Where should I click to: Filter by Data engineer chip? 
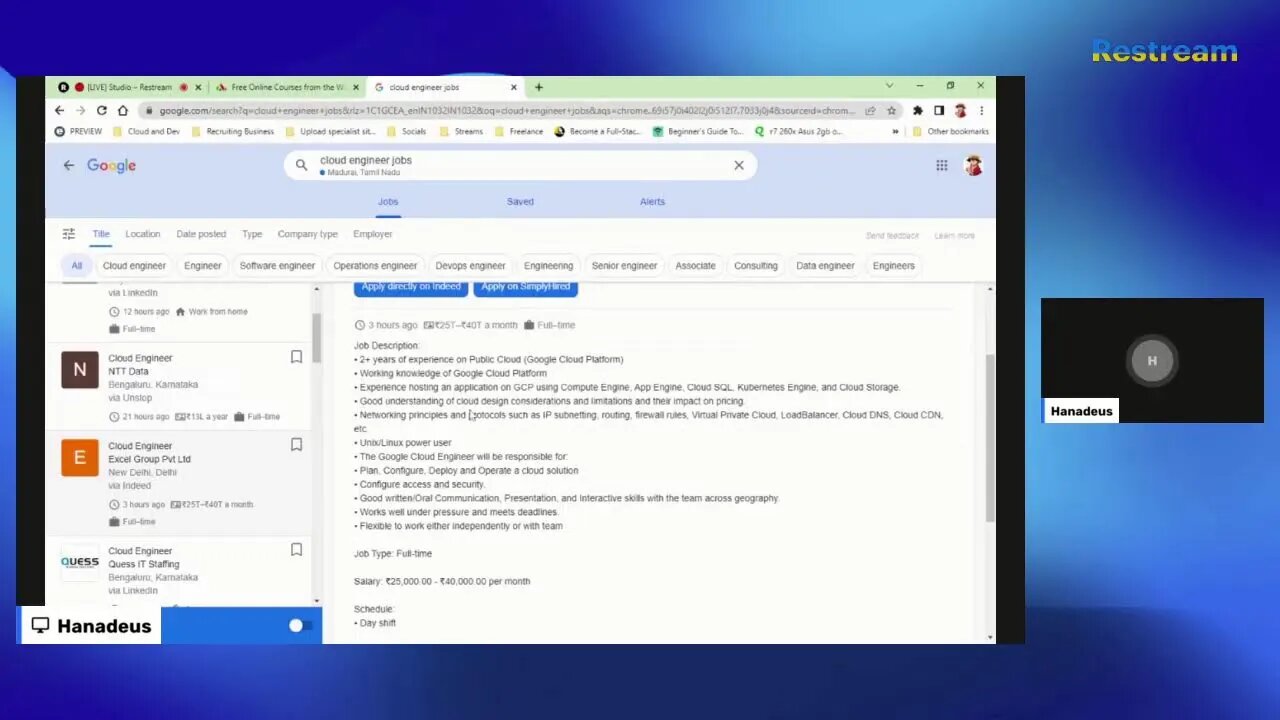(x=825, y=266)
